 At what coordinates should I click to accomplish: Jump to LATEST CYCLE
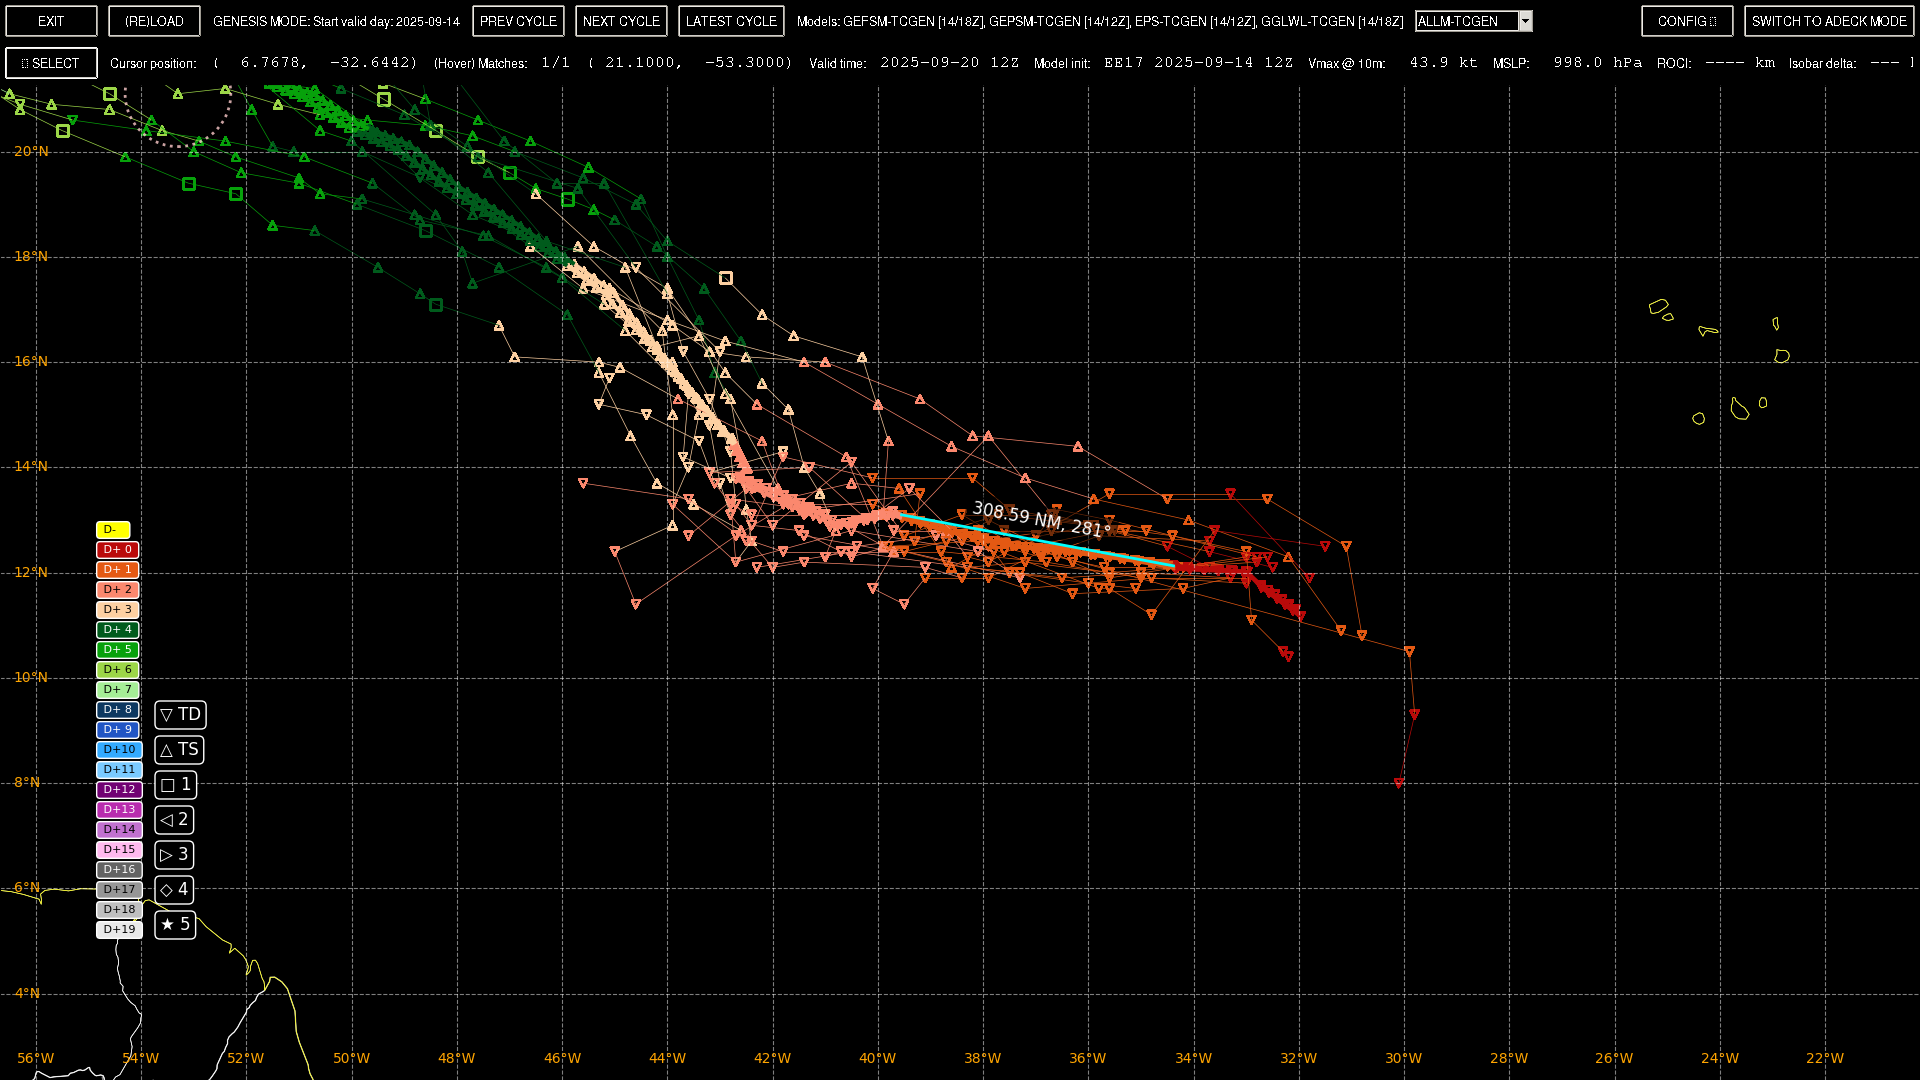731,21
